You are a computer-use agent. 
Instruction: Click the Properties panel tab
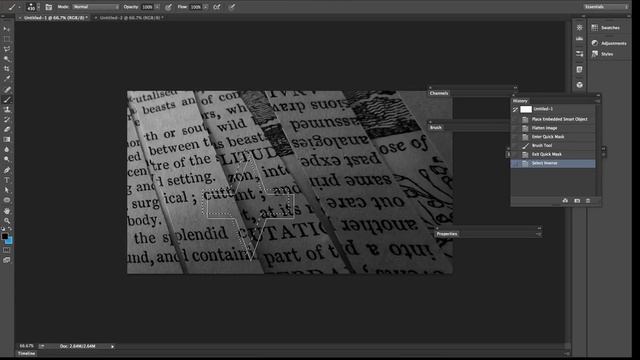(x=447, y=234)
